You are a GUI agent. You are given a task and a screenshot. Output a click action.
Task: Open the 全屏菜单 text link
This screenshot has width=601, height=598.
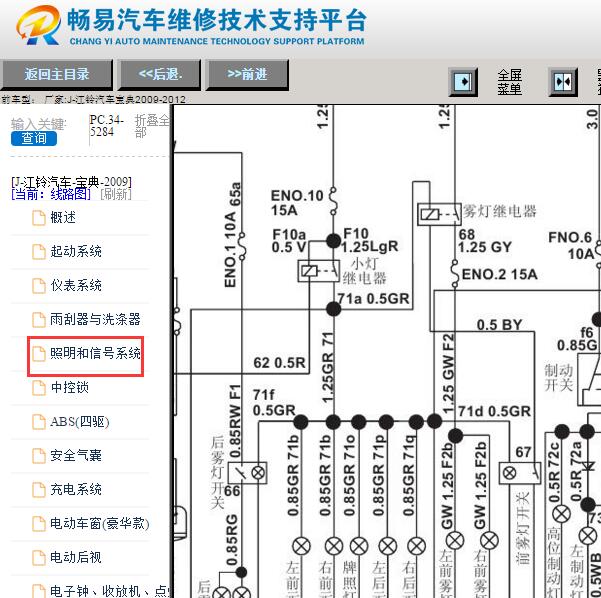coord(509,82)
